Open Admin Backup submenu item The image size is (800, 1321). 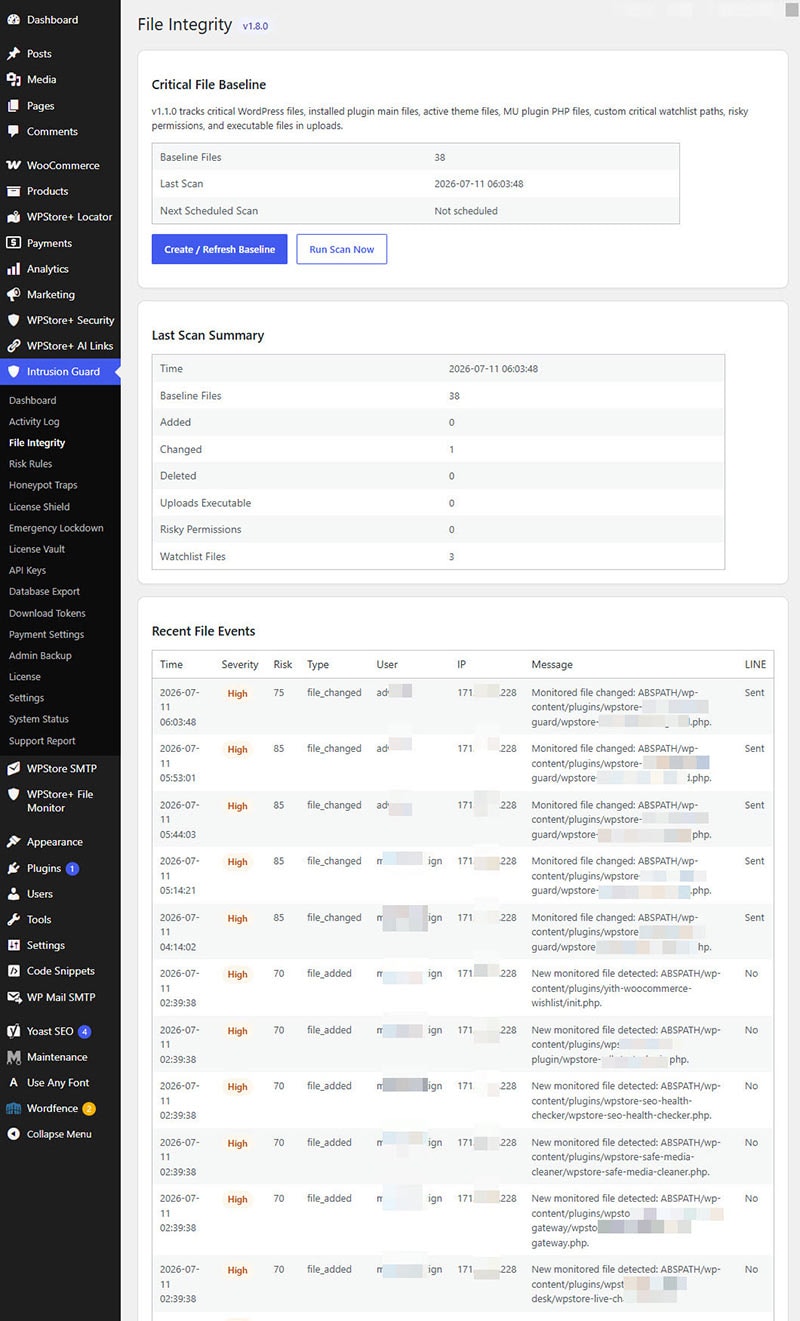coord(40,656)
